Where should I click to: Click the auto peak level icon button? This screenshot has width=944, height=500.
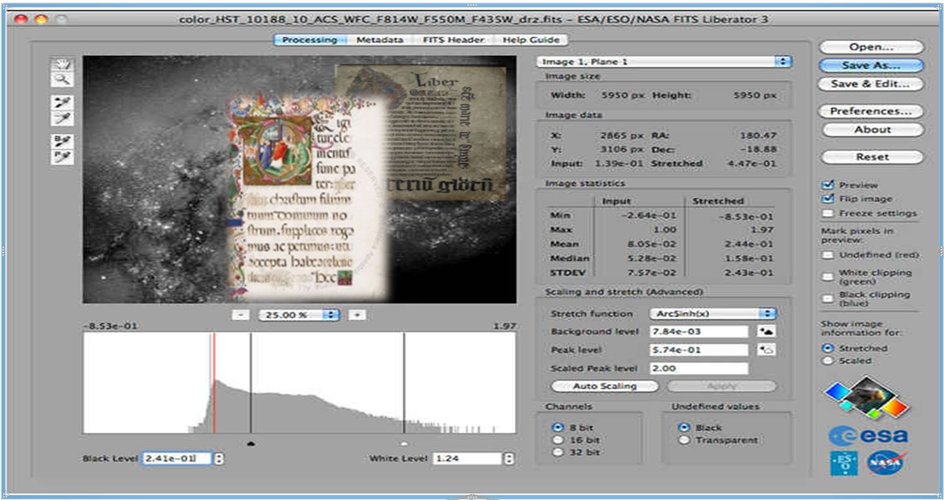coord(767,350)
